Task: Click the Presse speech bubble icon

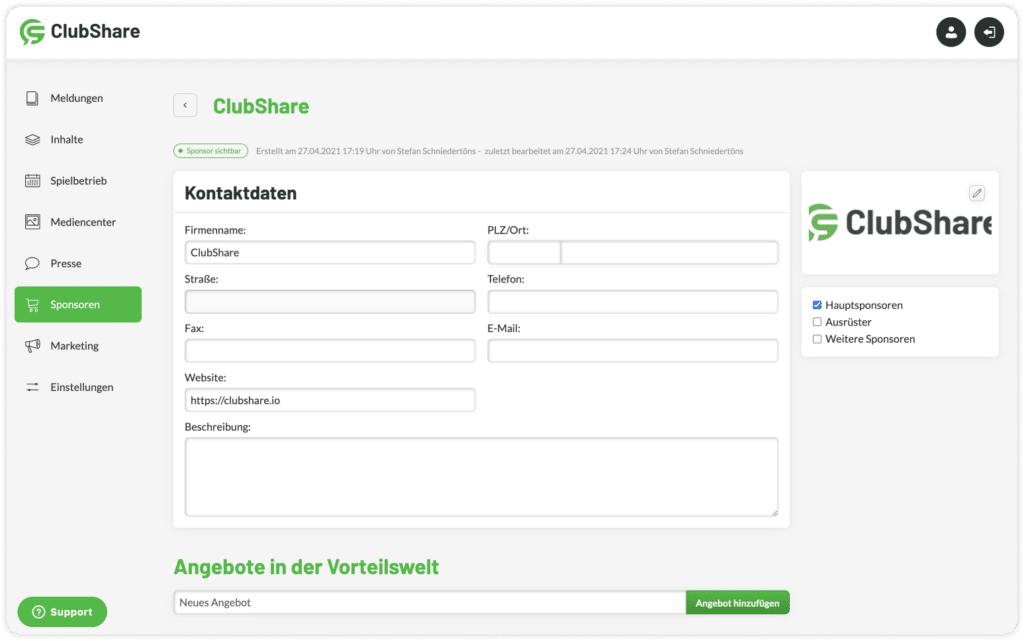Action: click(x=32, y=264)
